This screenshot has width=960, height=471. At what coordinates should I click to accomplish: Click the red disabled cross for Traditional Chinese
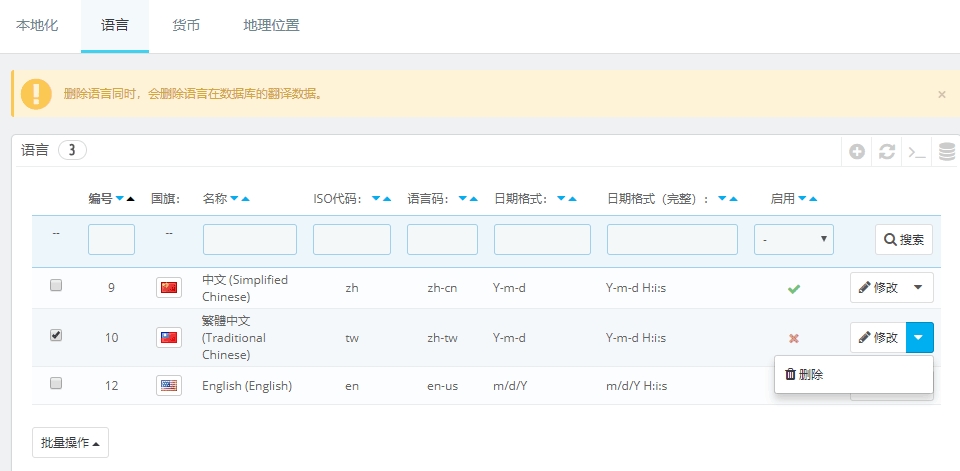[794, 338]
